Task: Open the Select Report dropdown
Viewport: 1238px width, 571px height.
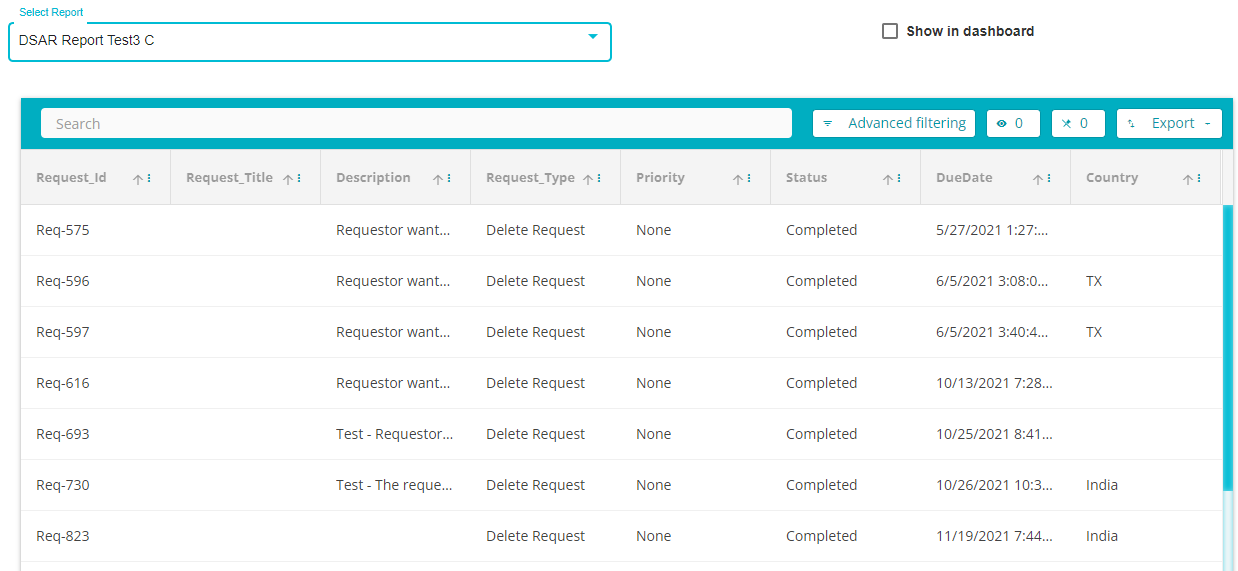Action: tap(310, 41)
